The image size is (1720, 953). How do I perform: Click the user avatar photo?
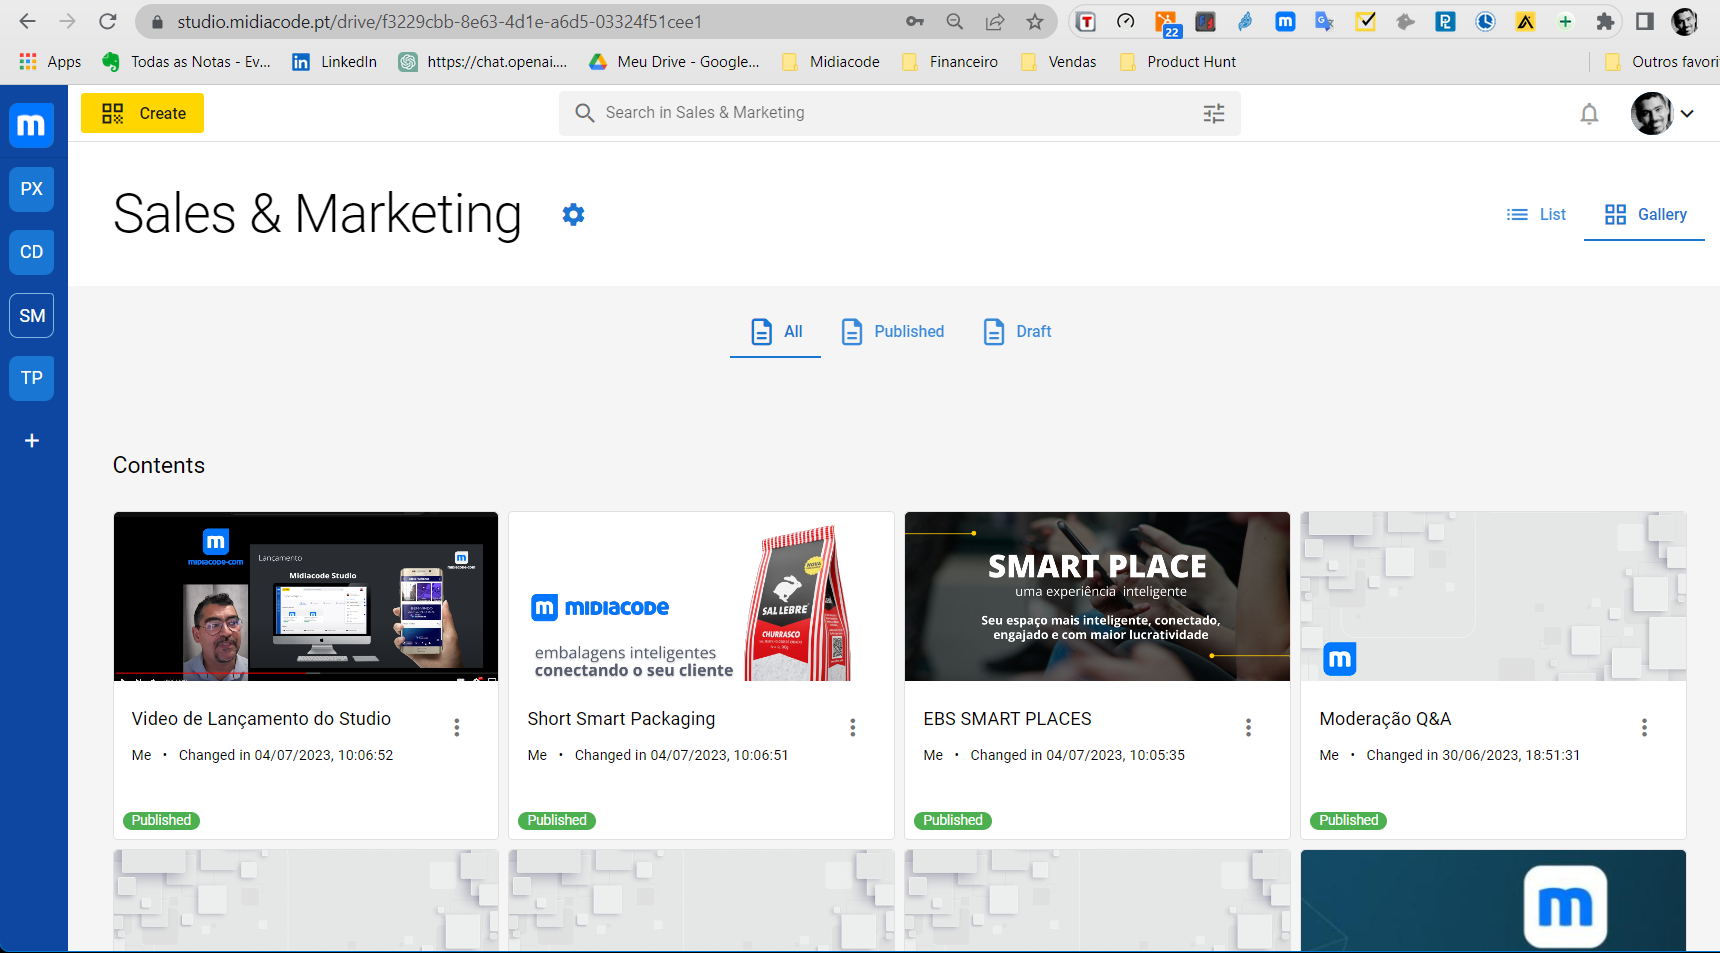[1652, 114]
